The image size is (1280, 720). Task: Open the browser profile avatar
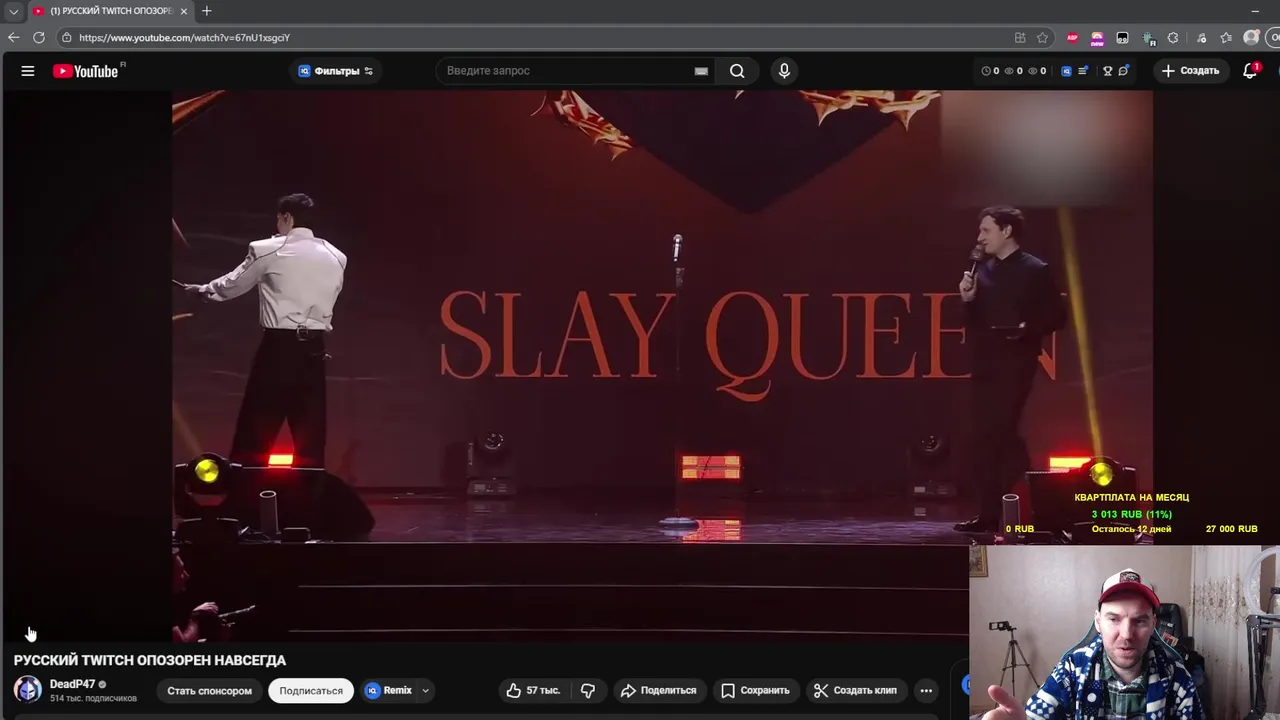1251,38
